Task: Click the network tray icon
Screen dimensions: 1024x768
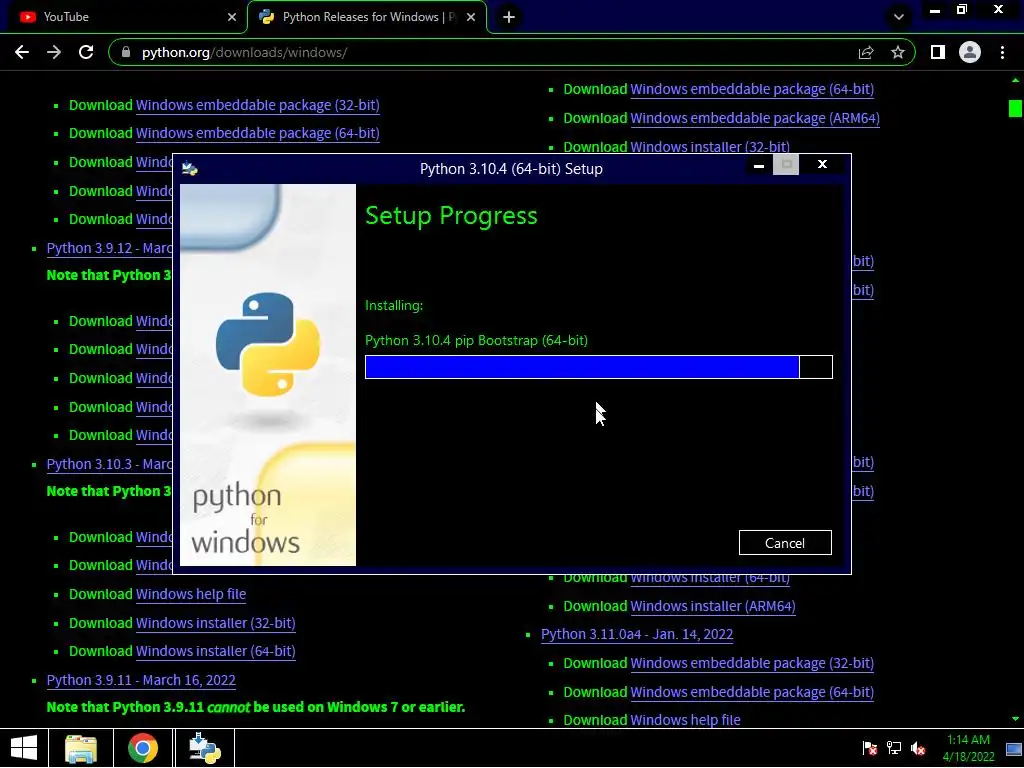Action: pyautogui.click(x=894, y=748)
